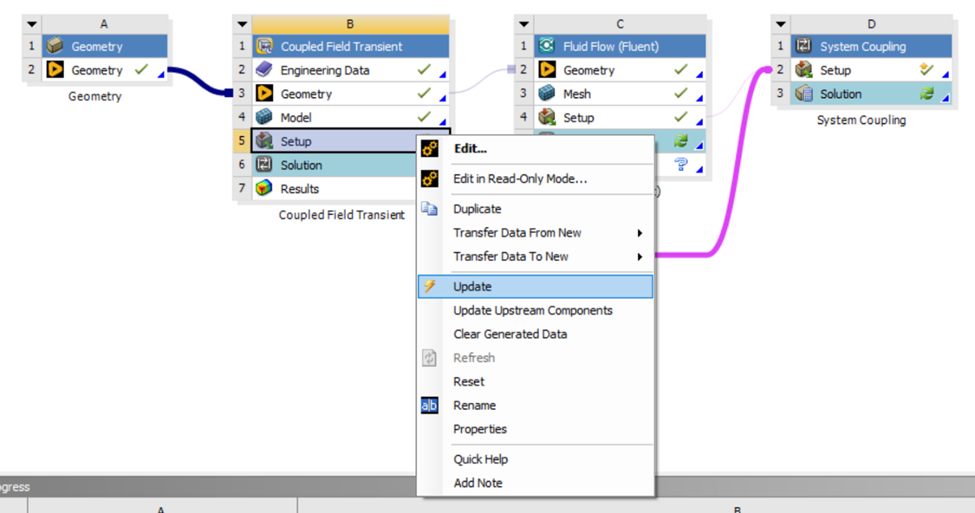Click the Model mesh cube icon in system B

[x=264, y=117]
